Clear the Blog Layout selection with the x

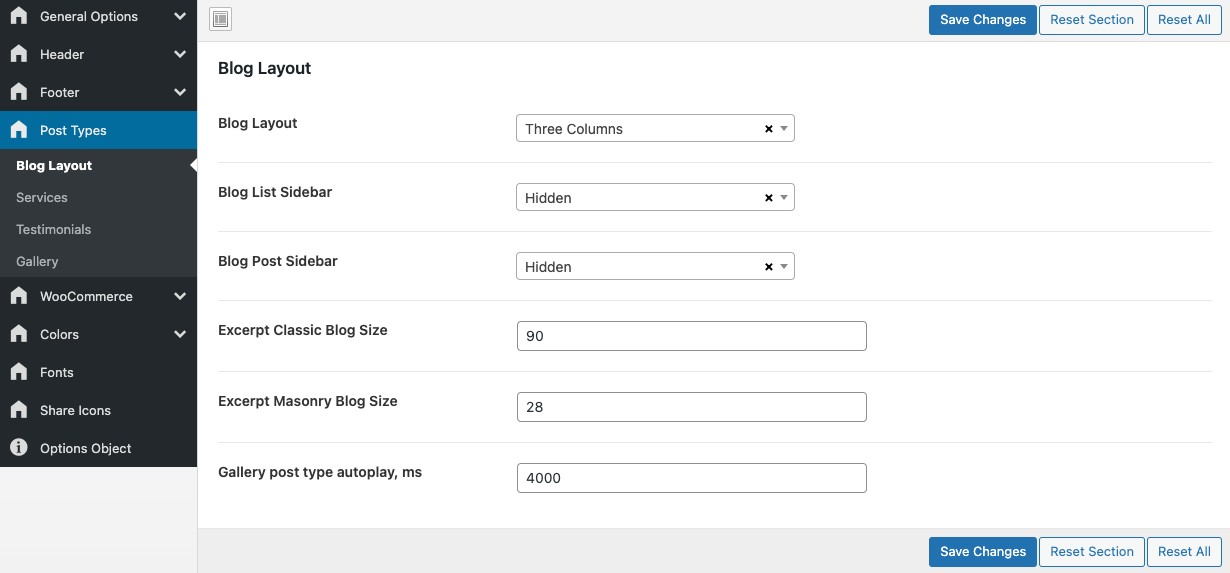[x=768, y=129]
